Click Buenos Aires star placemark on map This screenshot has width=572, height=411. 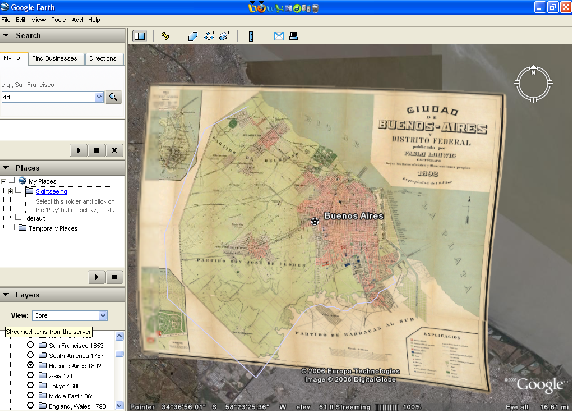[x=315, y=221]
